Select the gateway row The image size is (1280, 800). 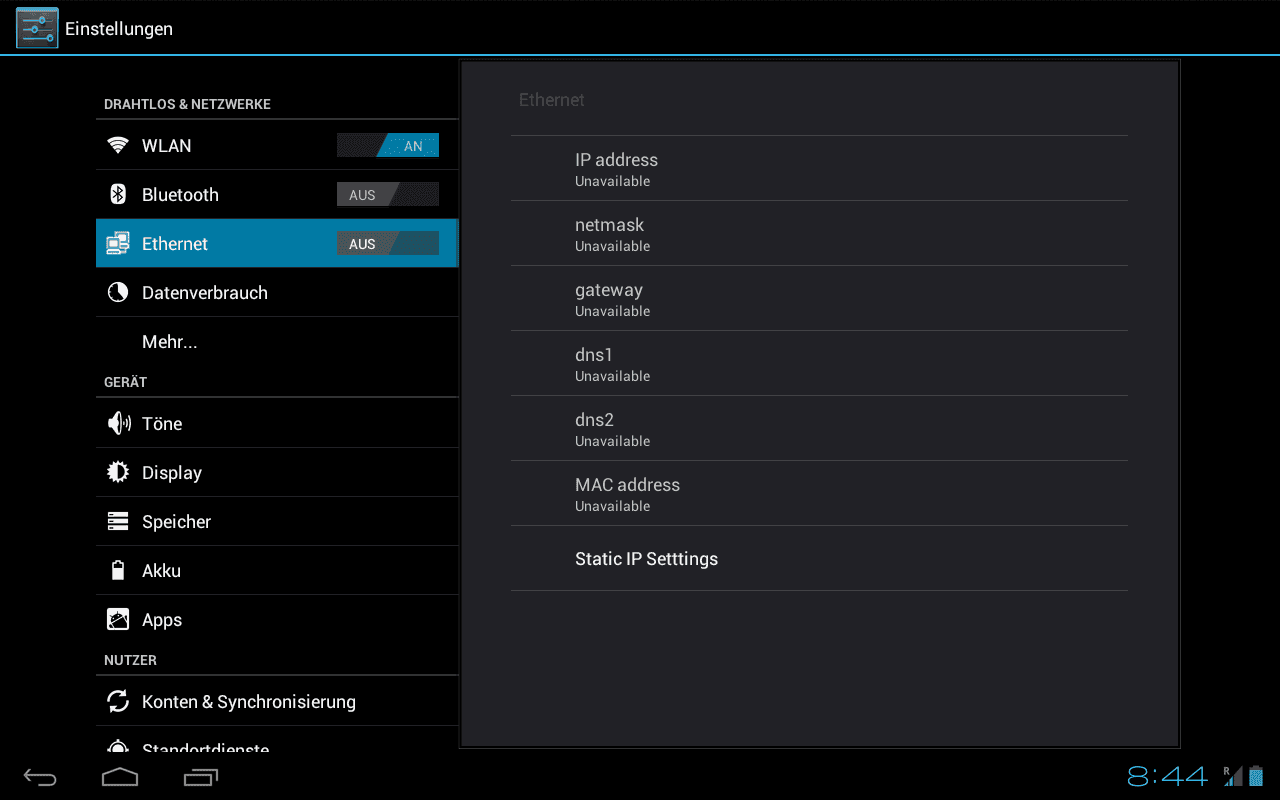pyautogui.click(x=819, y=298)
